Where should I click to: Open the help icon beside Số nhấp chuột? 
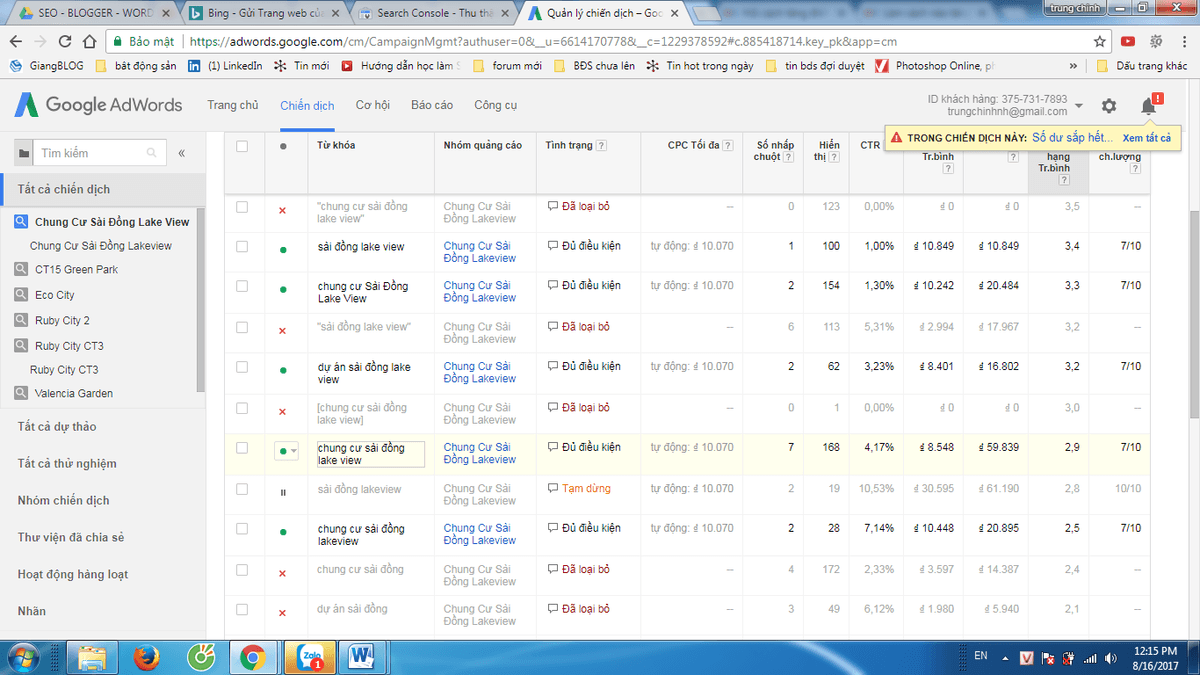[x=787, y=157]
